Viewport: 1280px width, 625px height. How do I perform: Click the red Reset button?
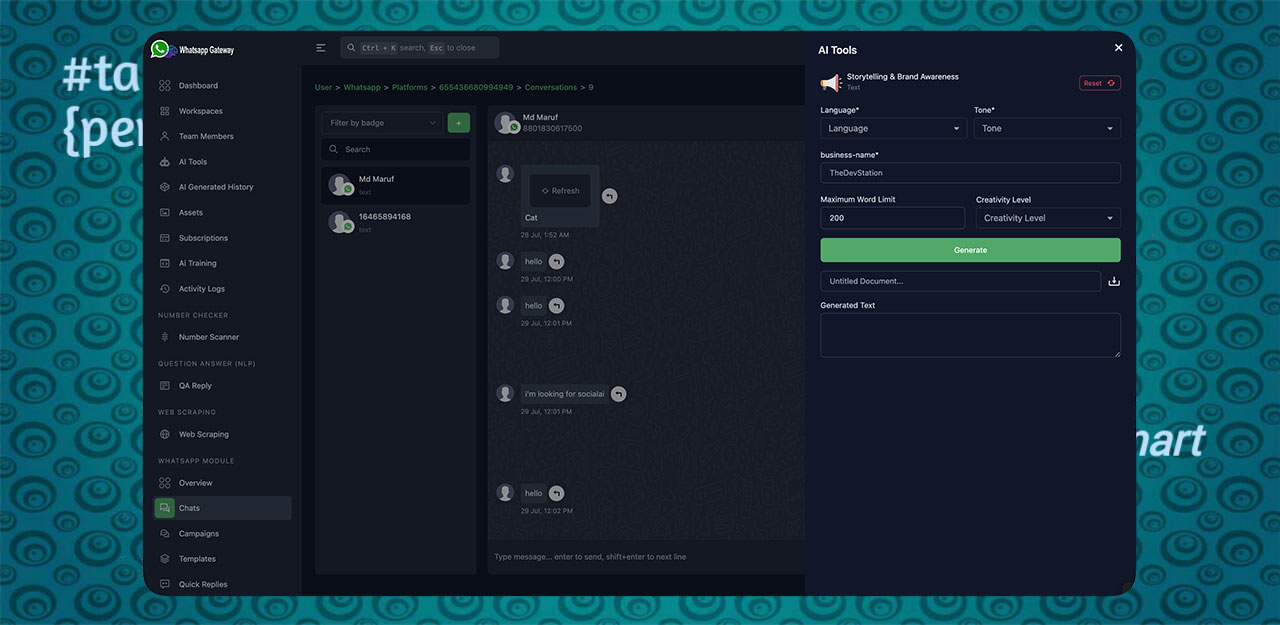click(1099, 84)
